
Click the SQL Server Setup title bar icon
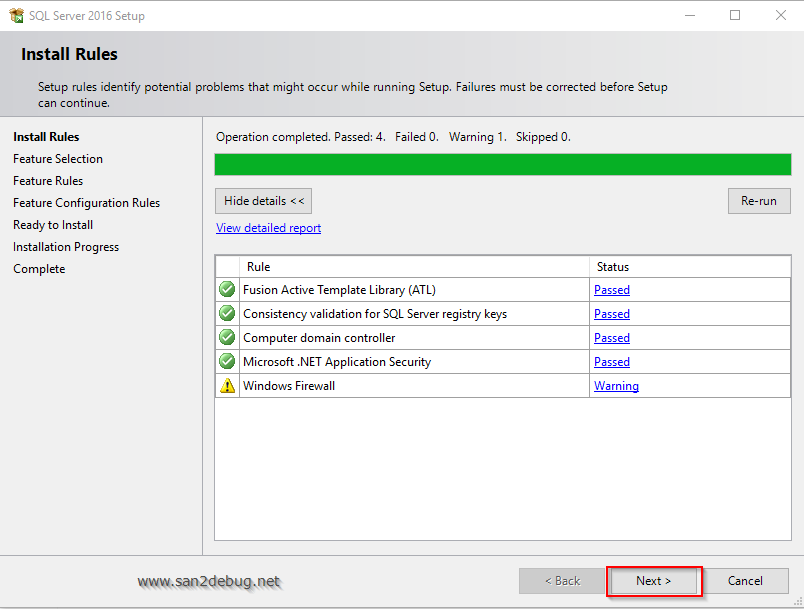coord(16,15)
